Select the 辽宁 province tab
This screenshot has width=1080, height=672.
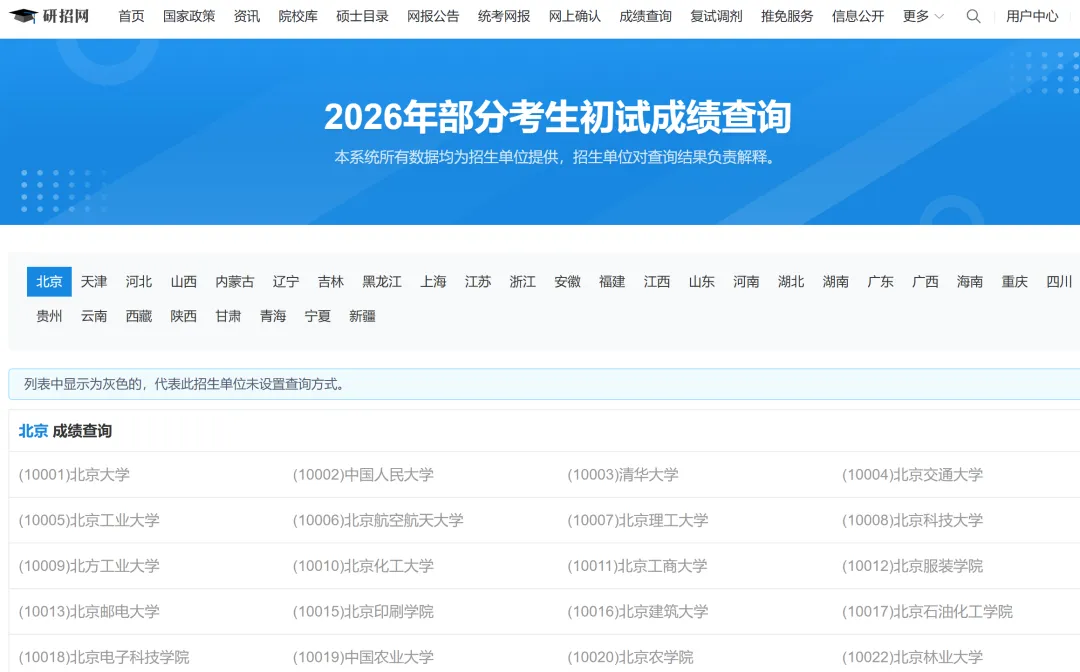pyautogui.click(x=286, y=282)
